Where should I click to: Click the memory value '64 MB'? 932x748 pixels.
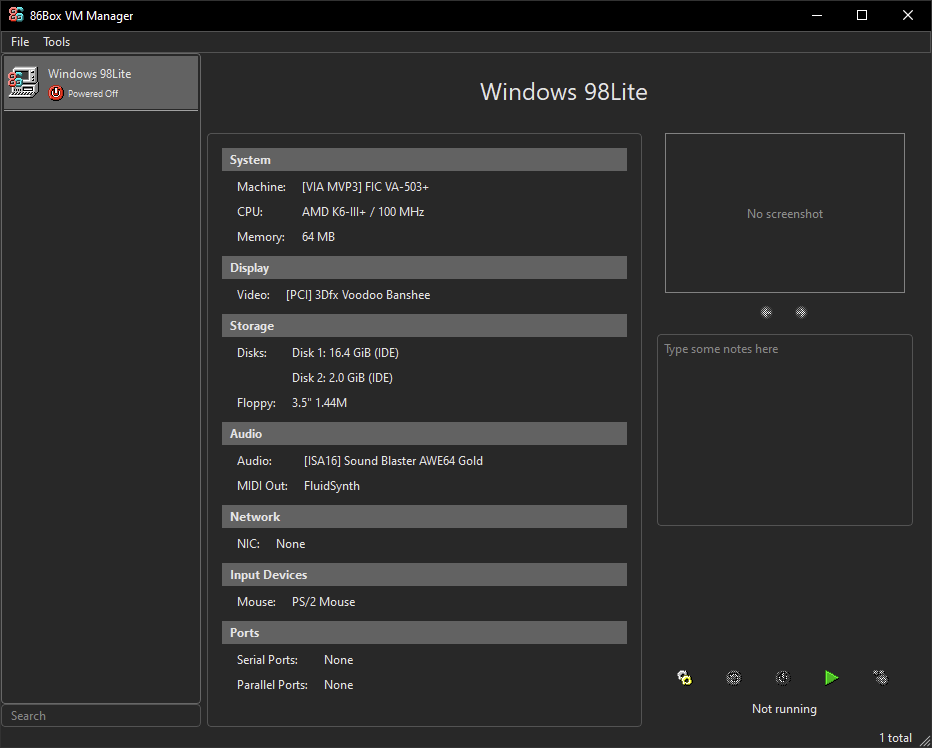tap(318, 237)
